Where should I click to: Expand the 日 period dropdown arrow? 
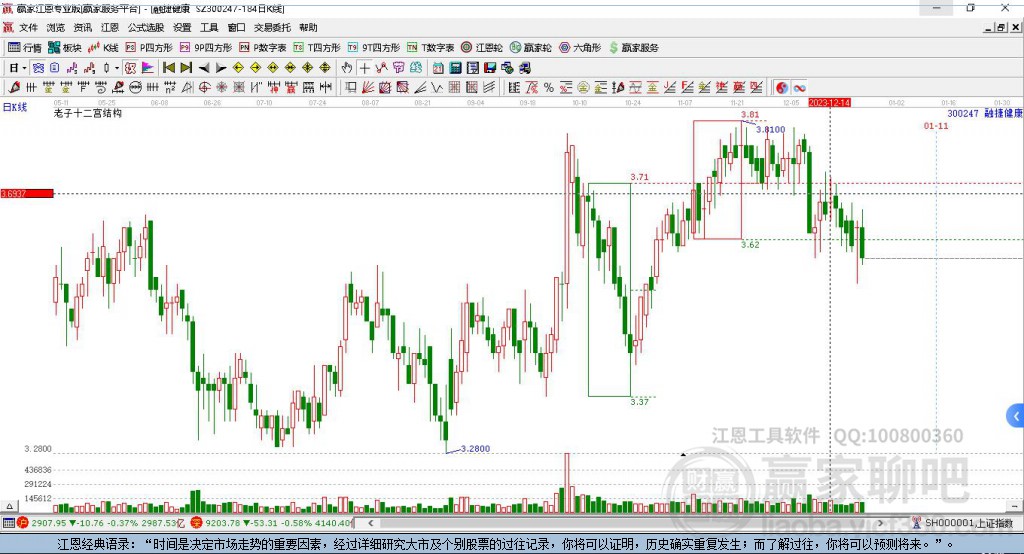[24, 68]
